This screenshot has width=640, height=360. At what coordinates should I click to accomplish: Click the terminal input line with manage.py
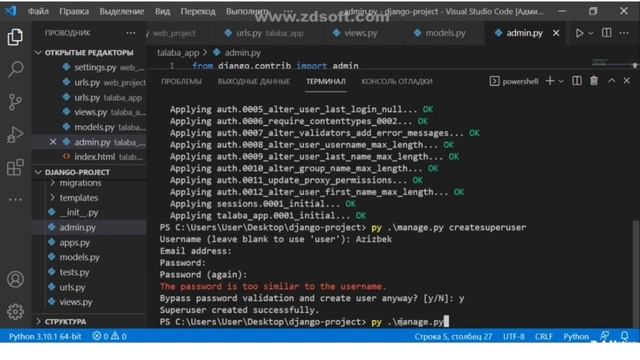[304, 322]
